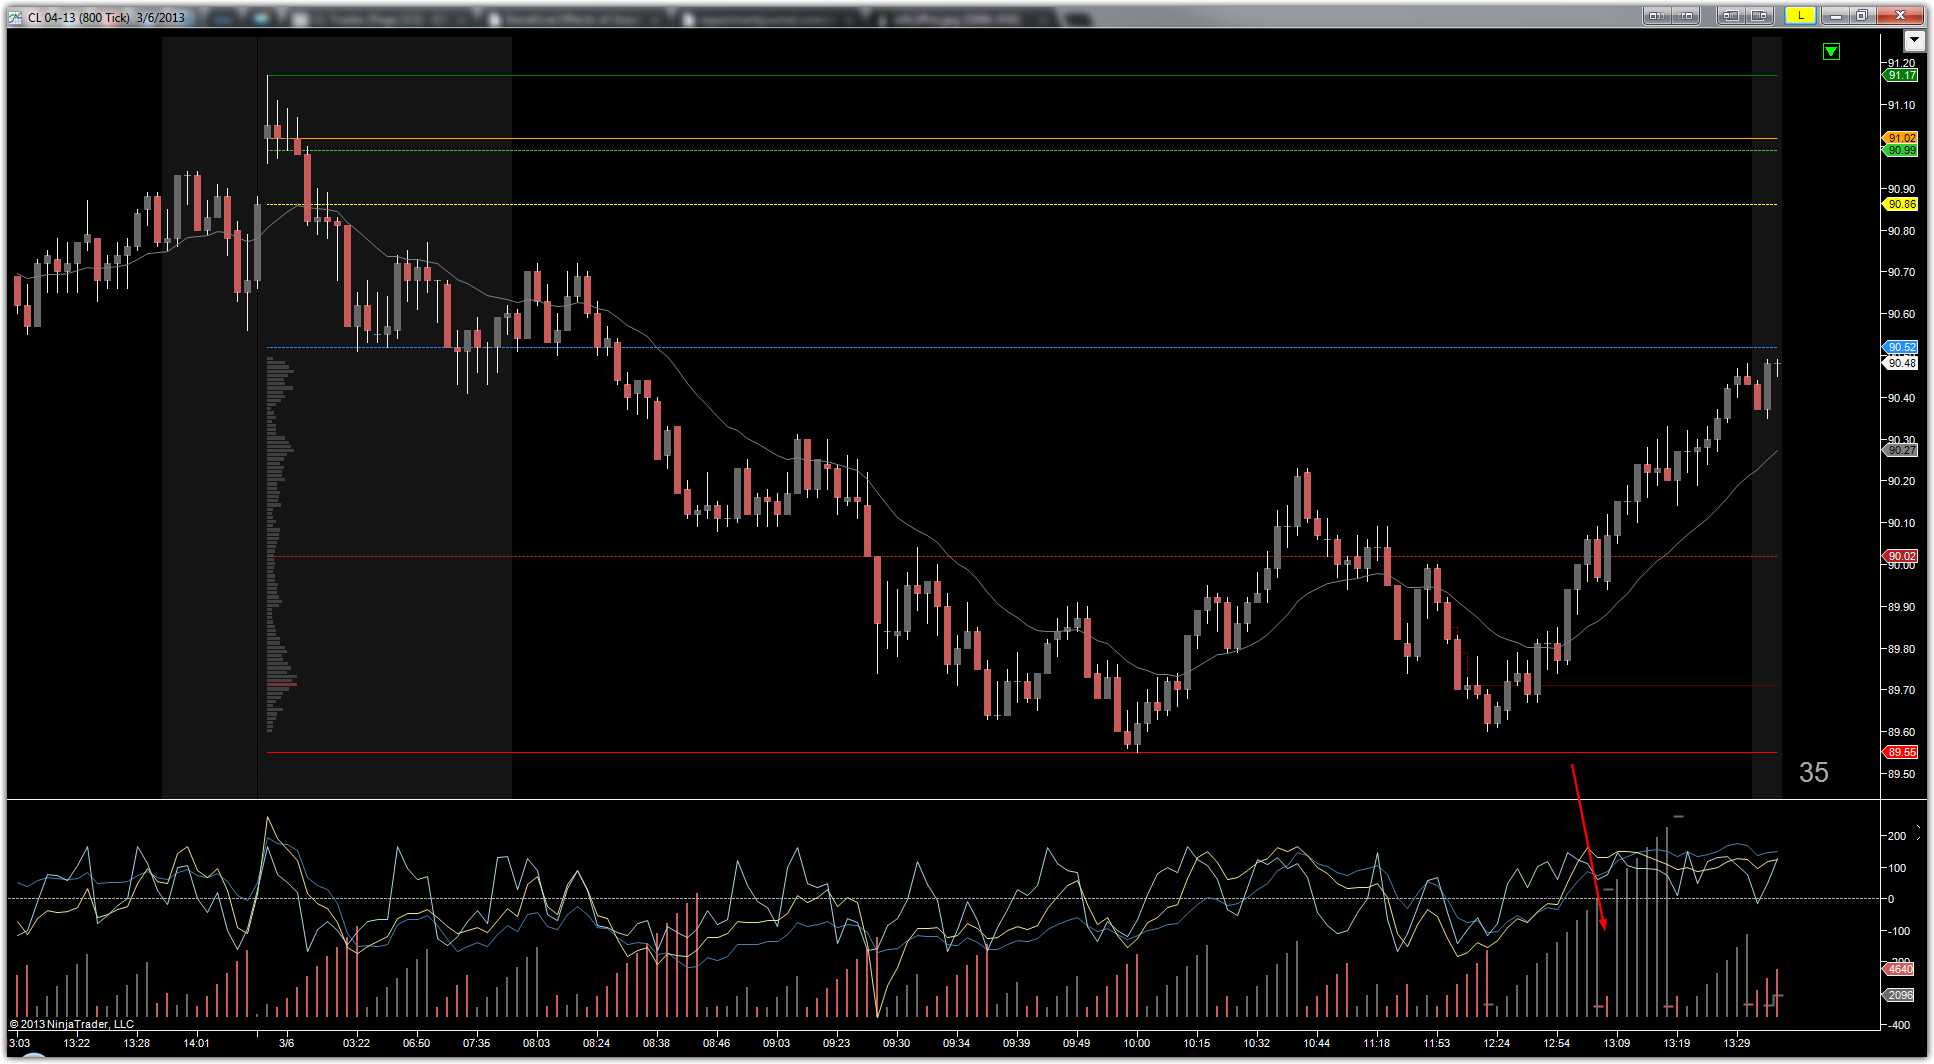Click the 07:35 time axis label
1934x1064 pixels.
(477, 1043)
